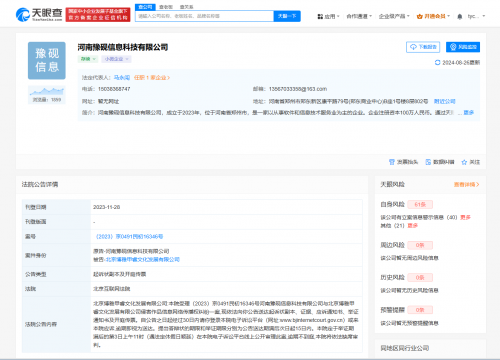500x360 pixels.
Task: Open the Tianyancha logo home link
Action: point(39,14)
